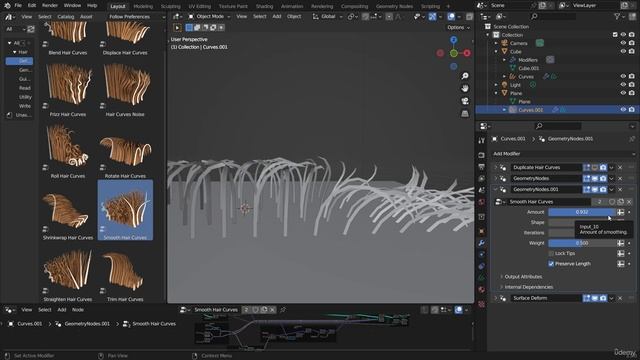Toggle Light visibility eye in outliner

tap(623, 84)
